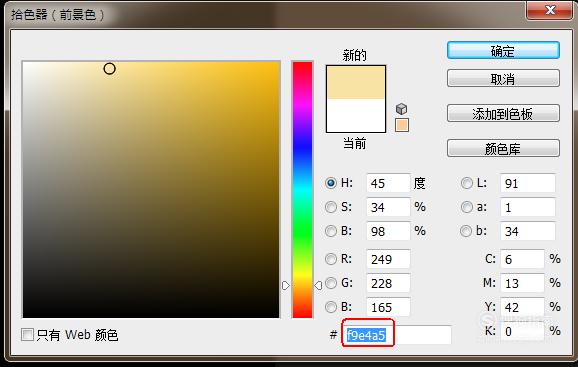This screenshot has width=578, height=367.
Task: Click the 新的 label above the swatch
Action: click(355, 55)
